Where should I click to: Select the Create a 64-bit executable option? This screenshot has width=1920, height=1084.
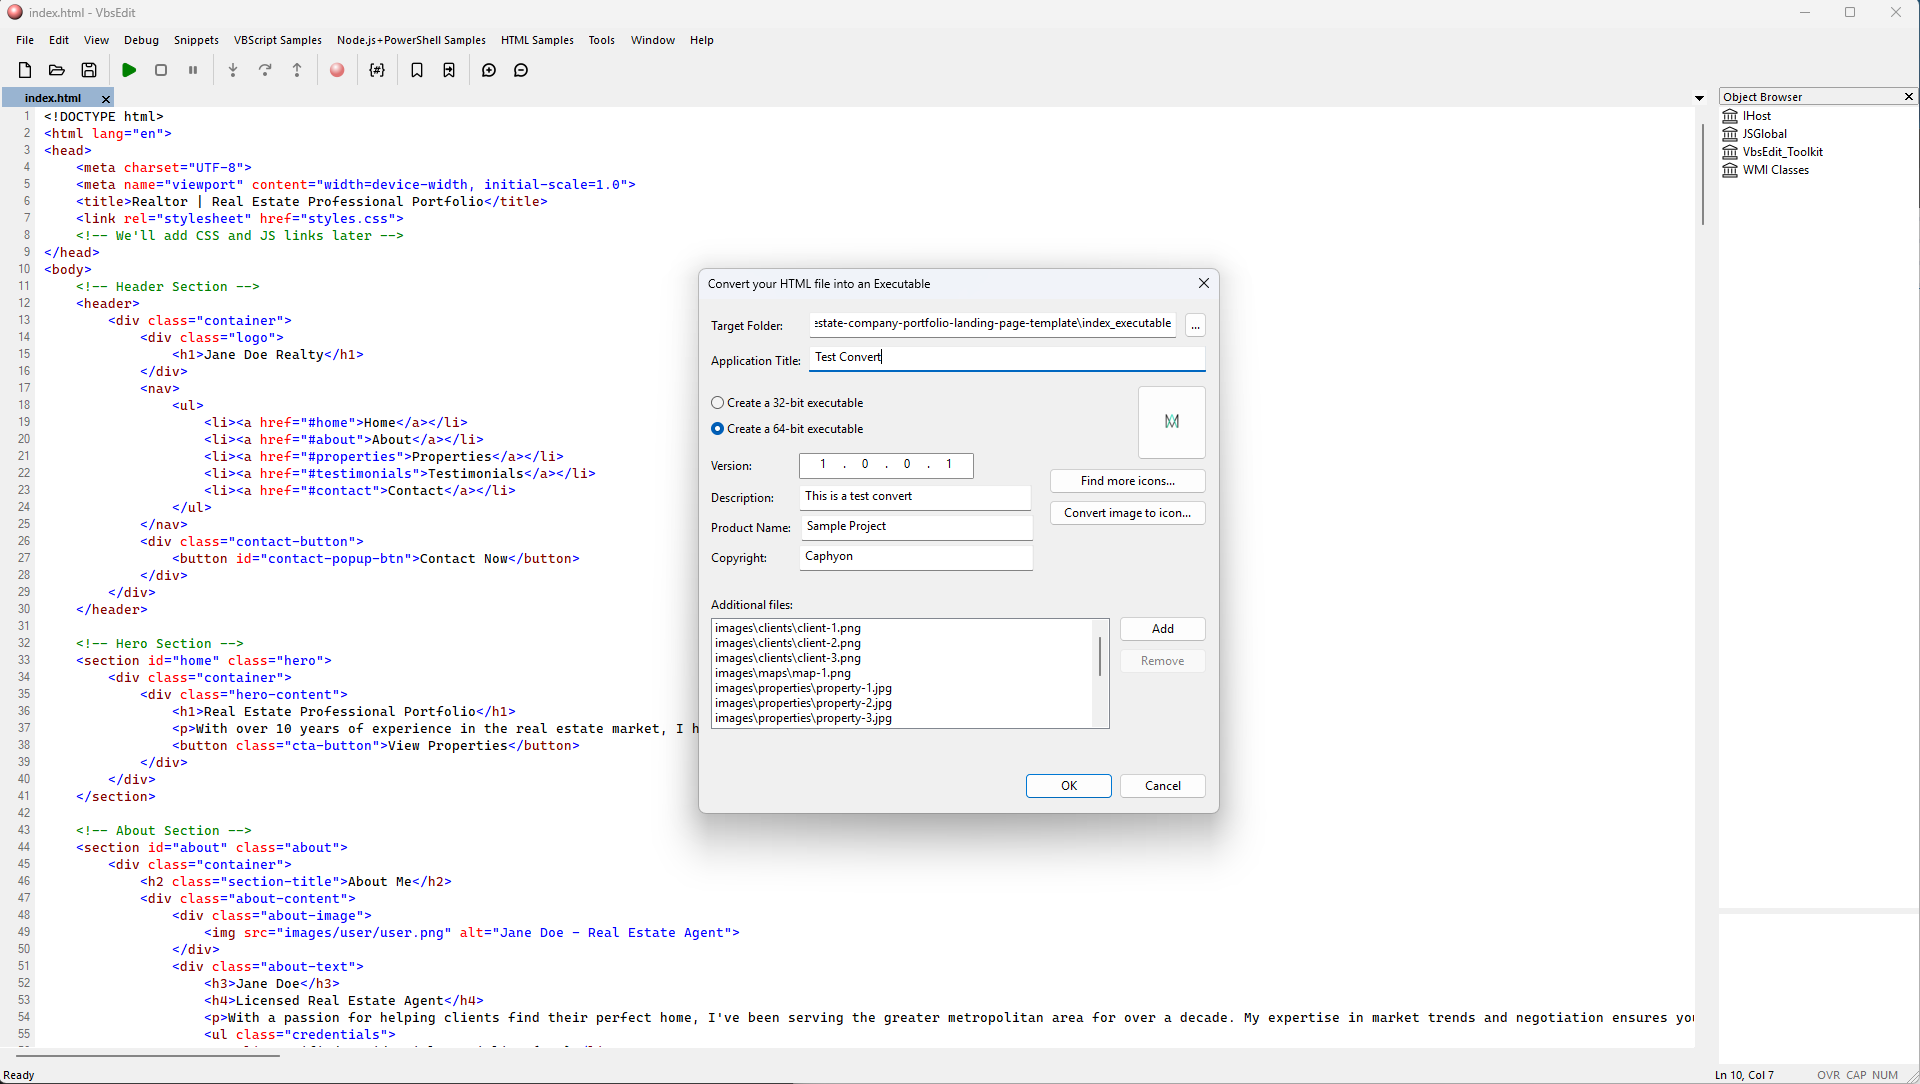pyautogui.click(x=717, y=428)
